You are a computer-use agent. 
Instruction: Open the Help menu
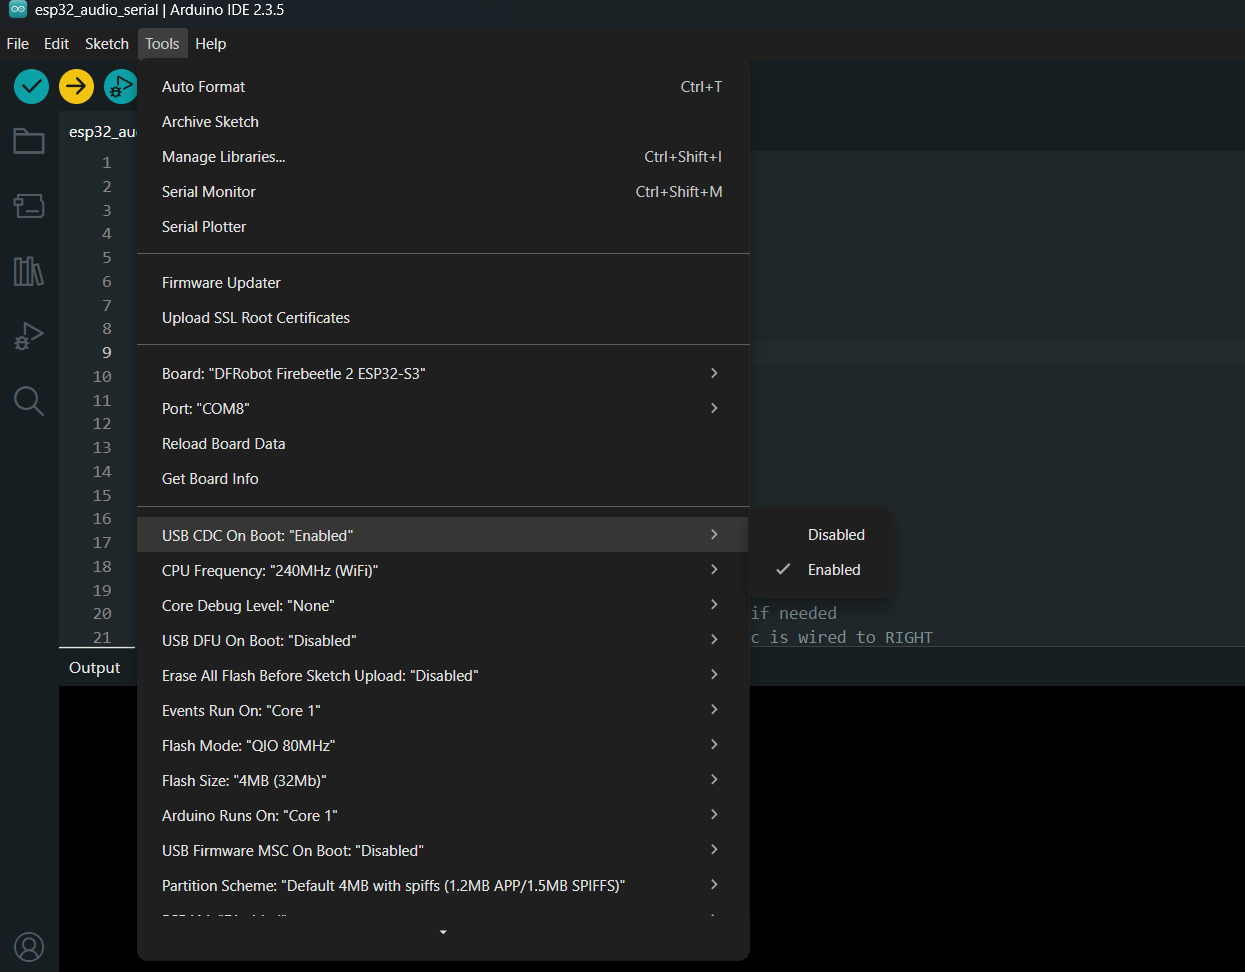point(210,44)
